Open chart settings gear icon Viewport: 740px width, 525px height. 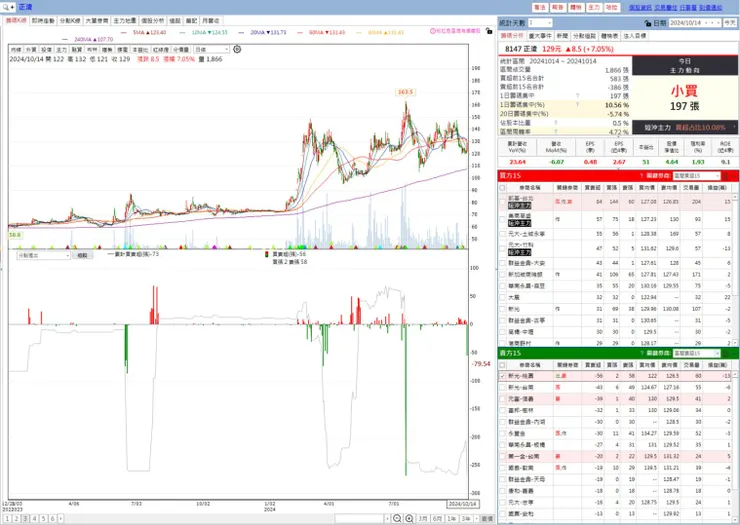tap(237, 49)
